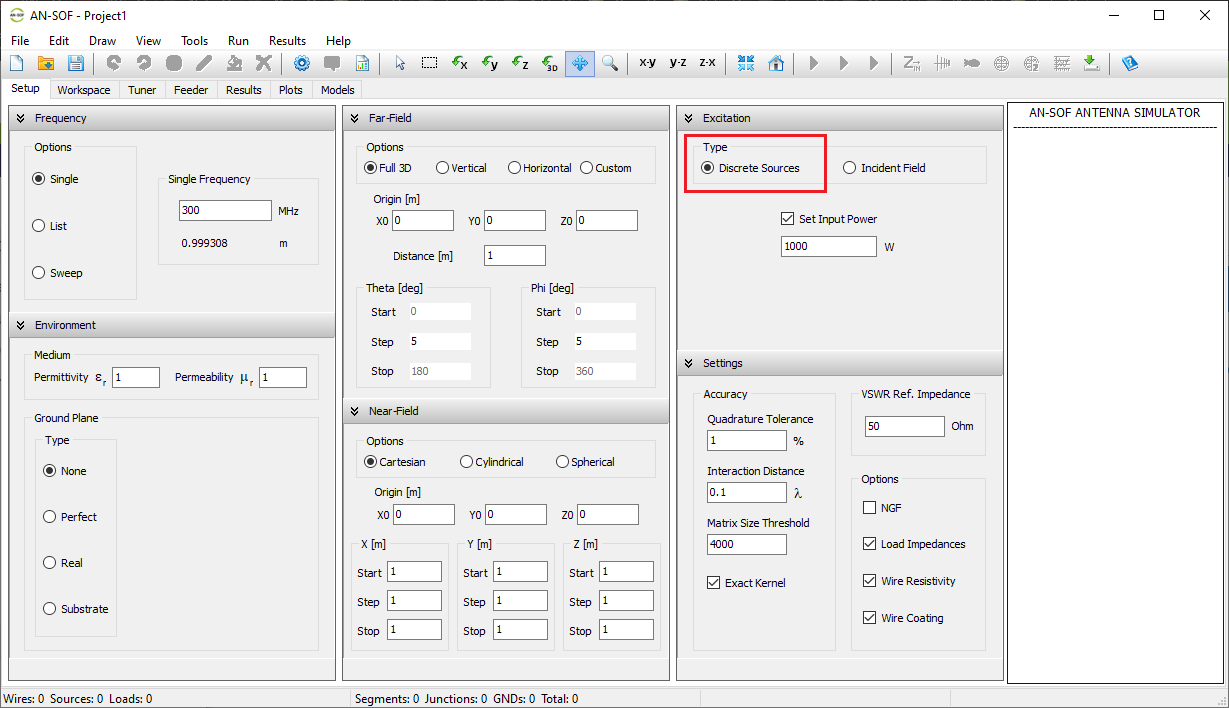This screenshot has width=1229, height=708.
Task: Toggle the highlighted move/pan tool
Action: pos(580,63)
